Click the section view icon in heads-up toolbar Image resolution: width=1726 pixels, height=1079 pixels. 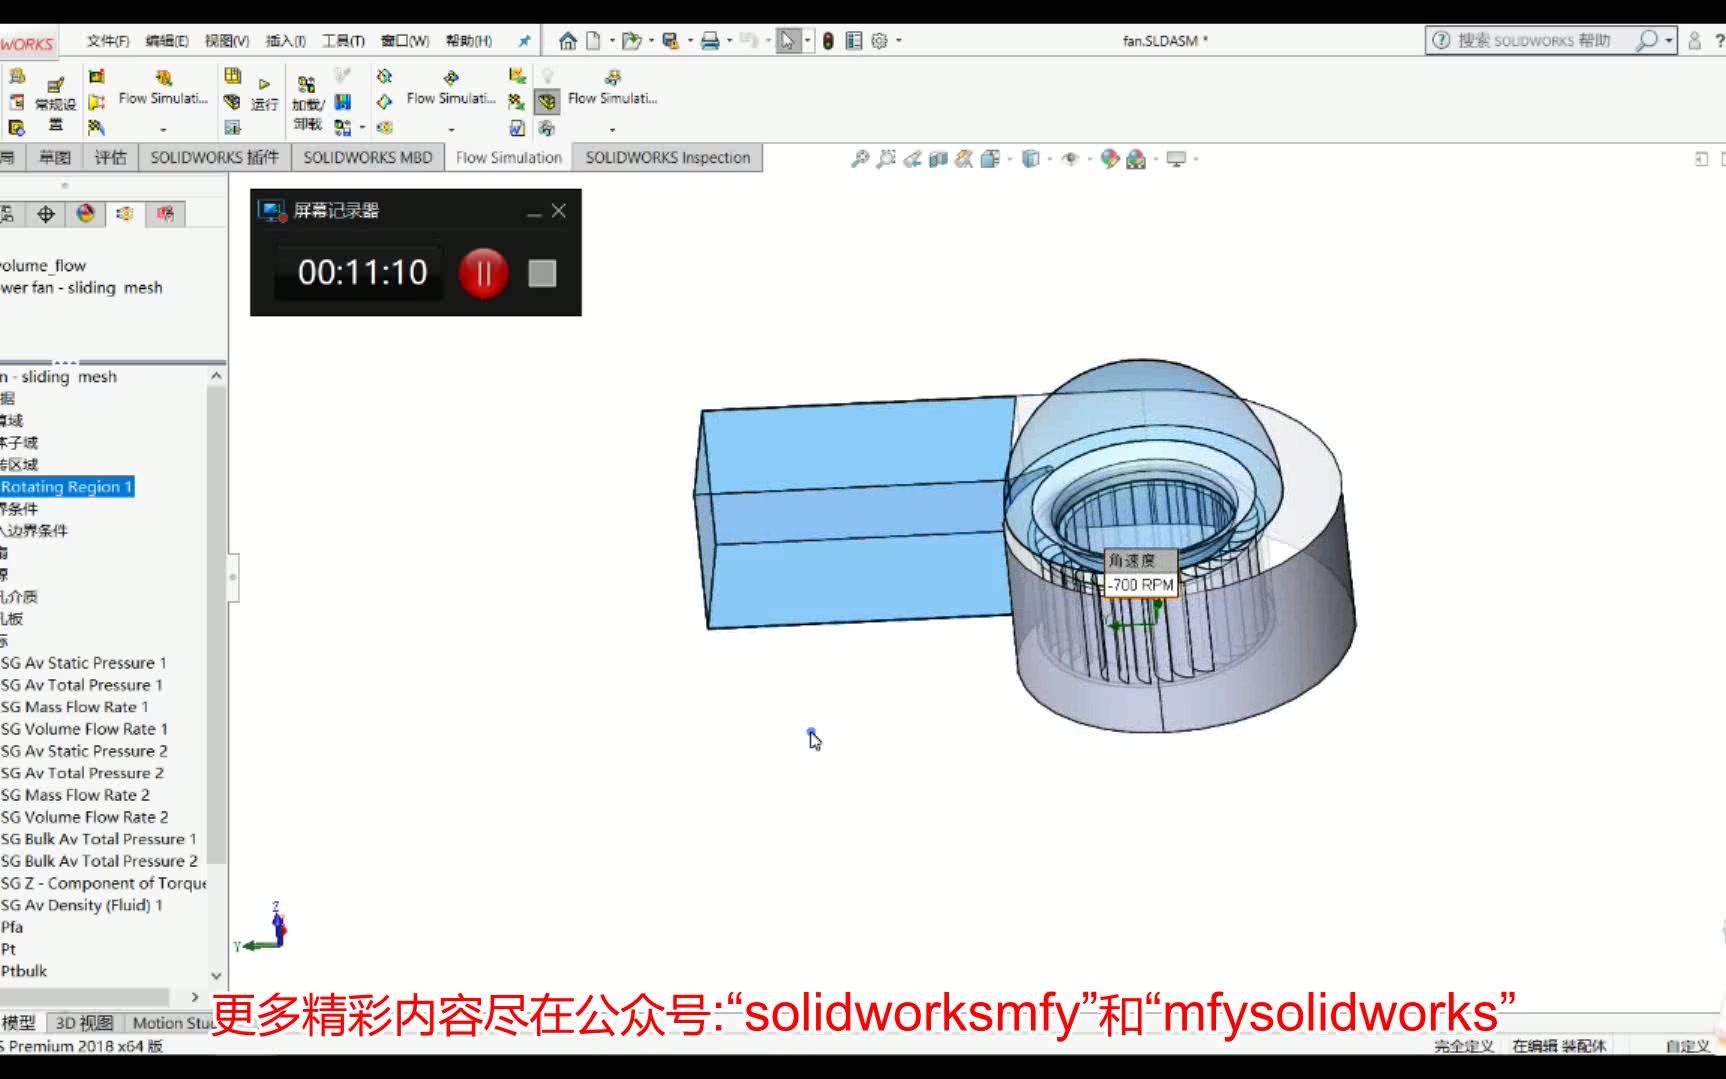click(x=938, y=158)
